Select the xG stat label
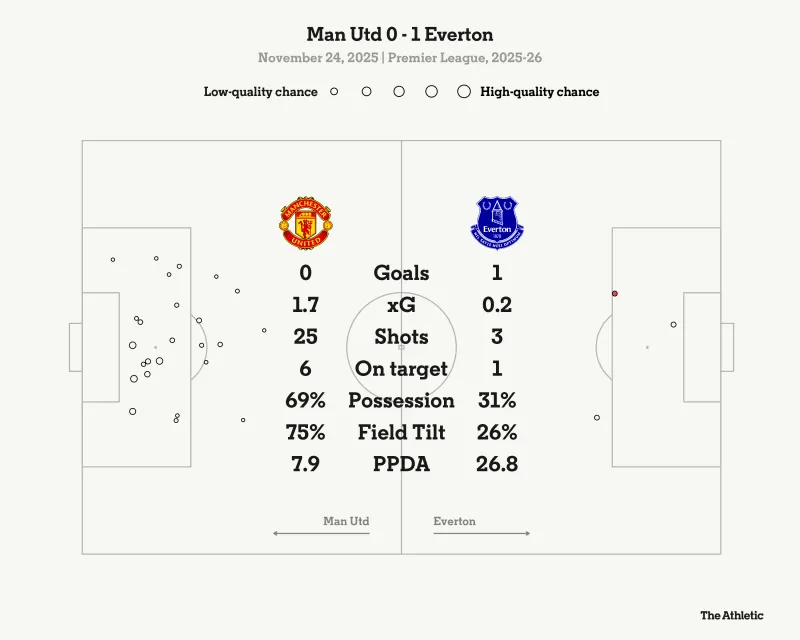This screenshot has width=800, height=640. [401, 305]
